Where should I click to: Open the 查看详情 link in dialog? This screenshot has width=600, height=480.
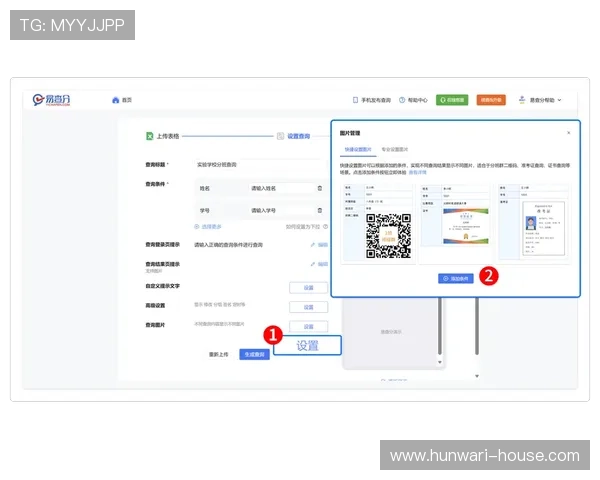click(417, 173)
